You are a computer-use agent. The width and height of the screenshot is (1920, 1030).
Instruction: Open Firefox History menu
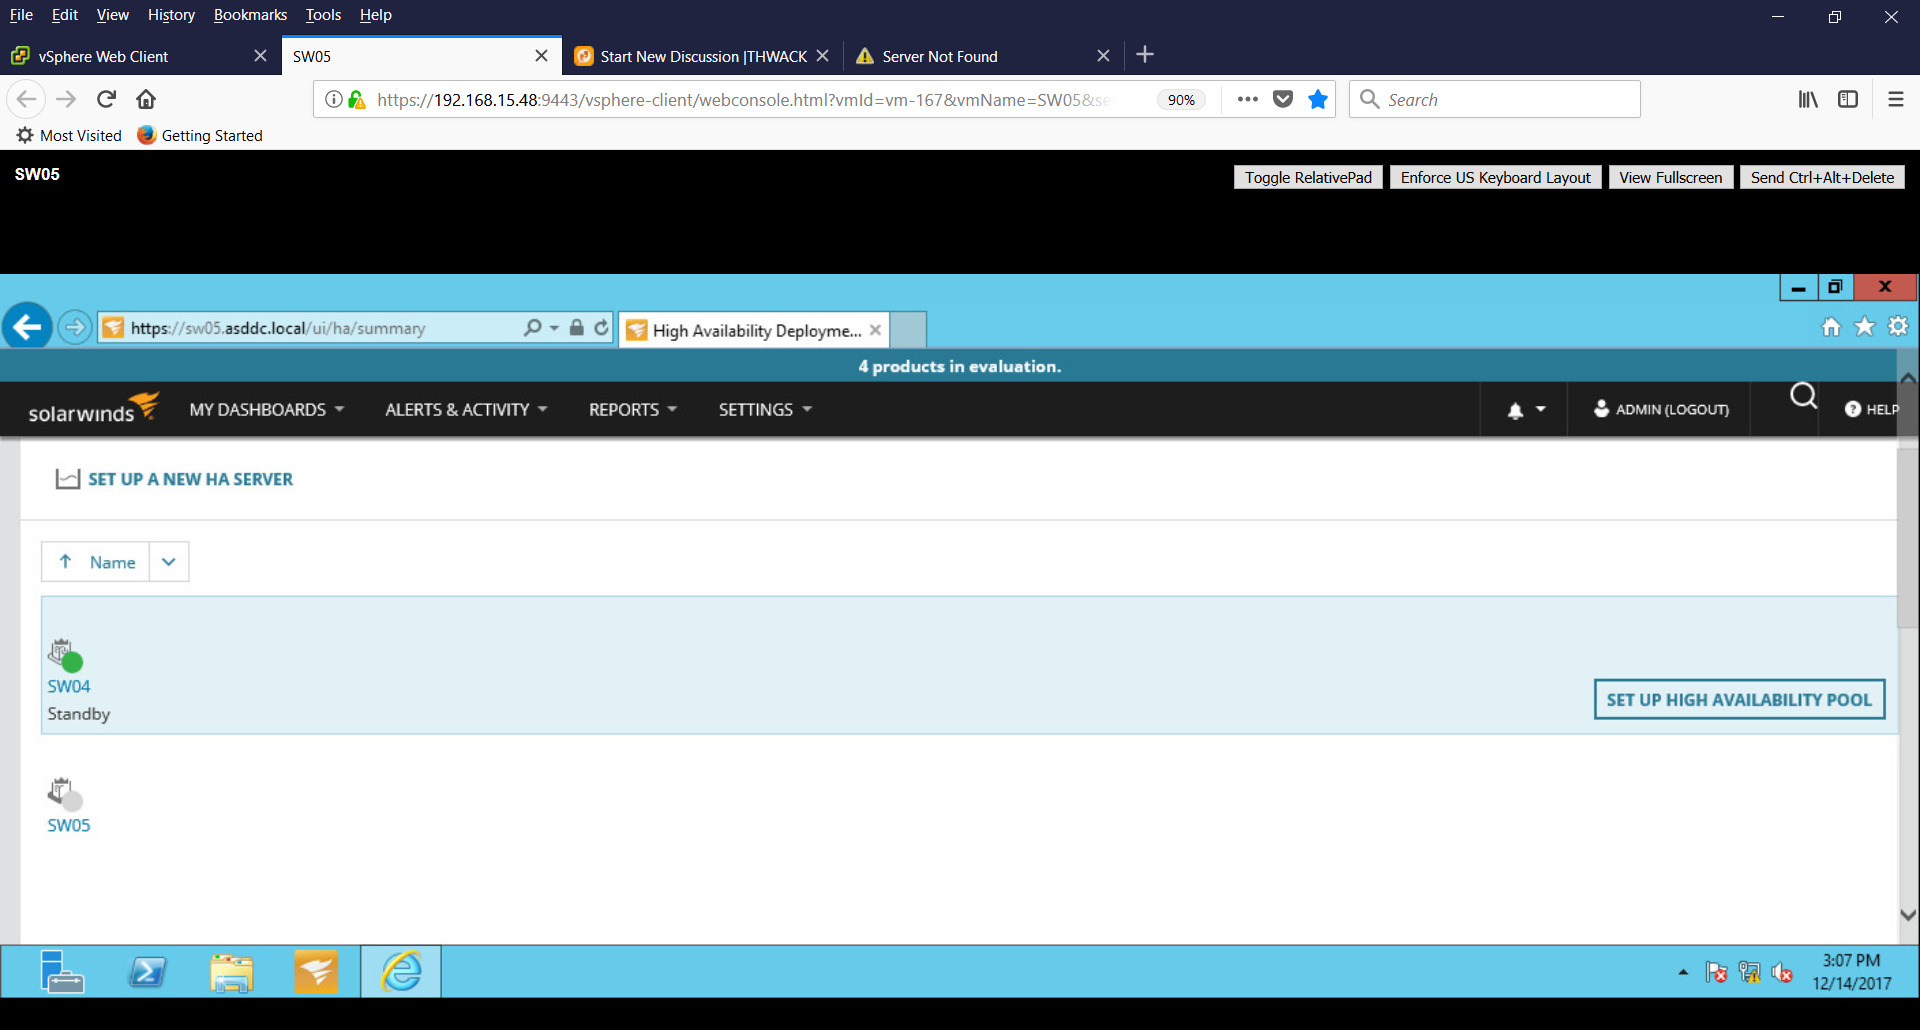(x=171, y=15)
